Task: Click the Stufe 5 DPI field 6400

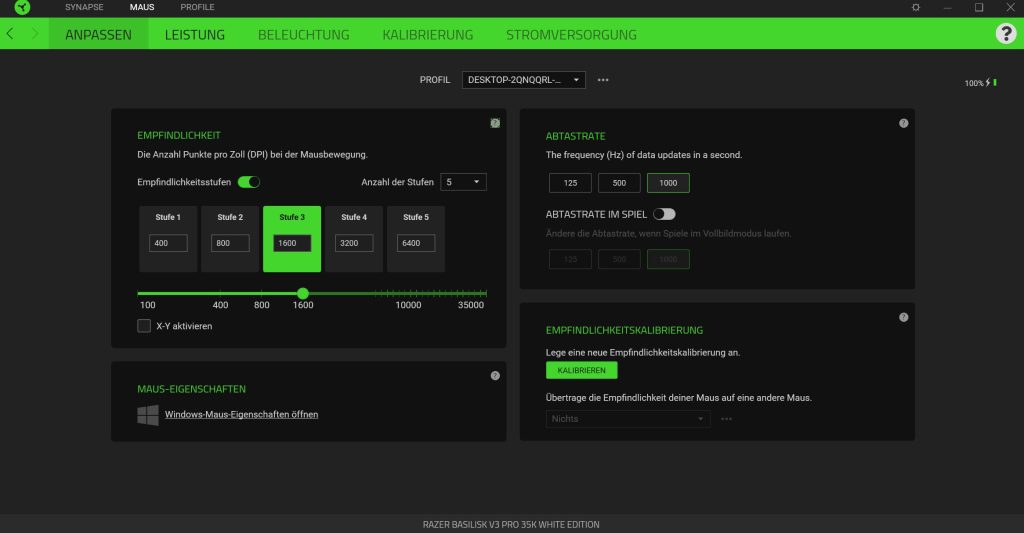Action: tap(416, 243)
